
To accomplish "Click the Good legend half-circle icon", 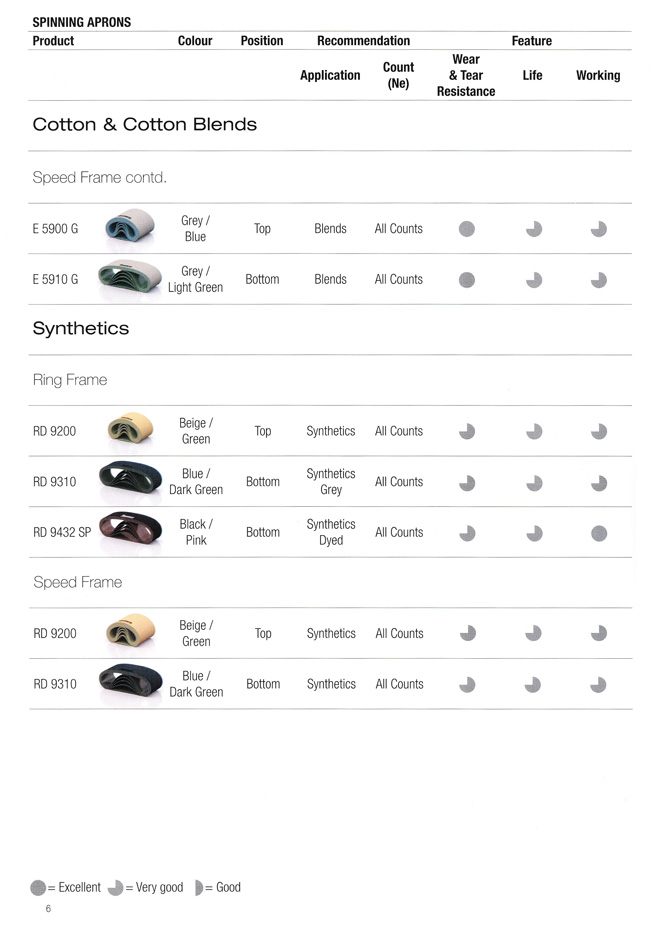I will pos(198,888).
